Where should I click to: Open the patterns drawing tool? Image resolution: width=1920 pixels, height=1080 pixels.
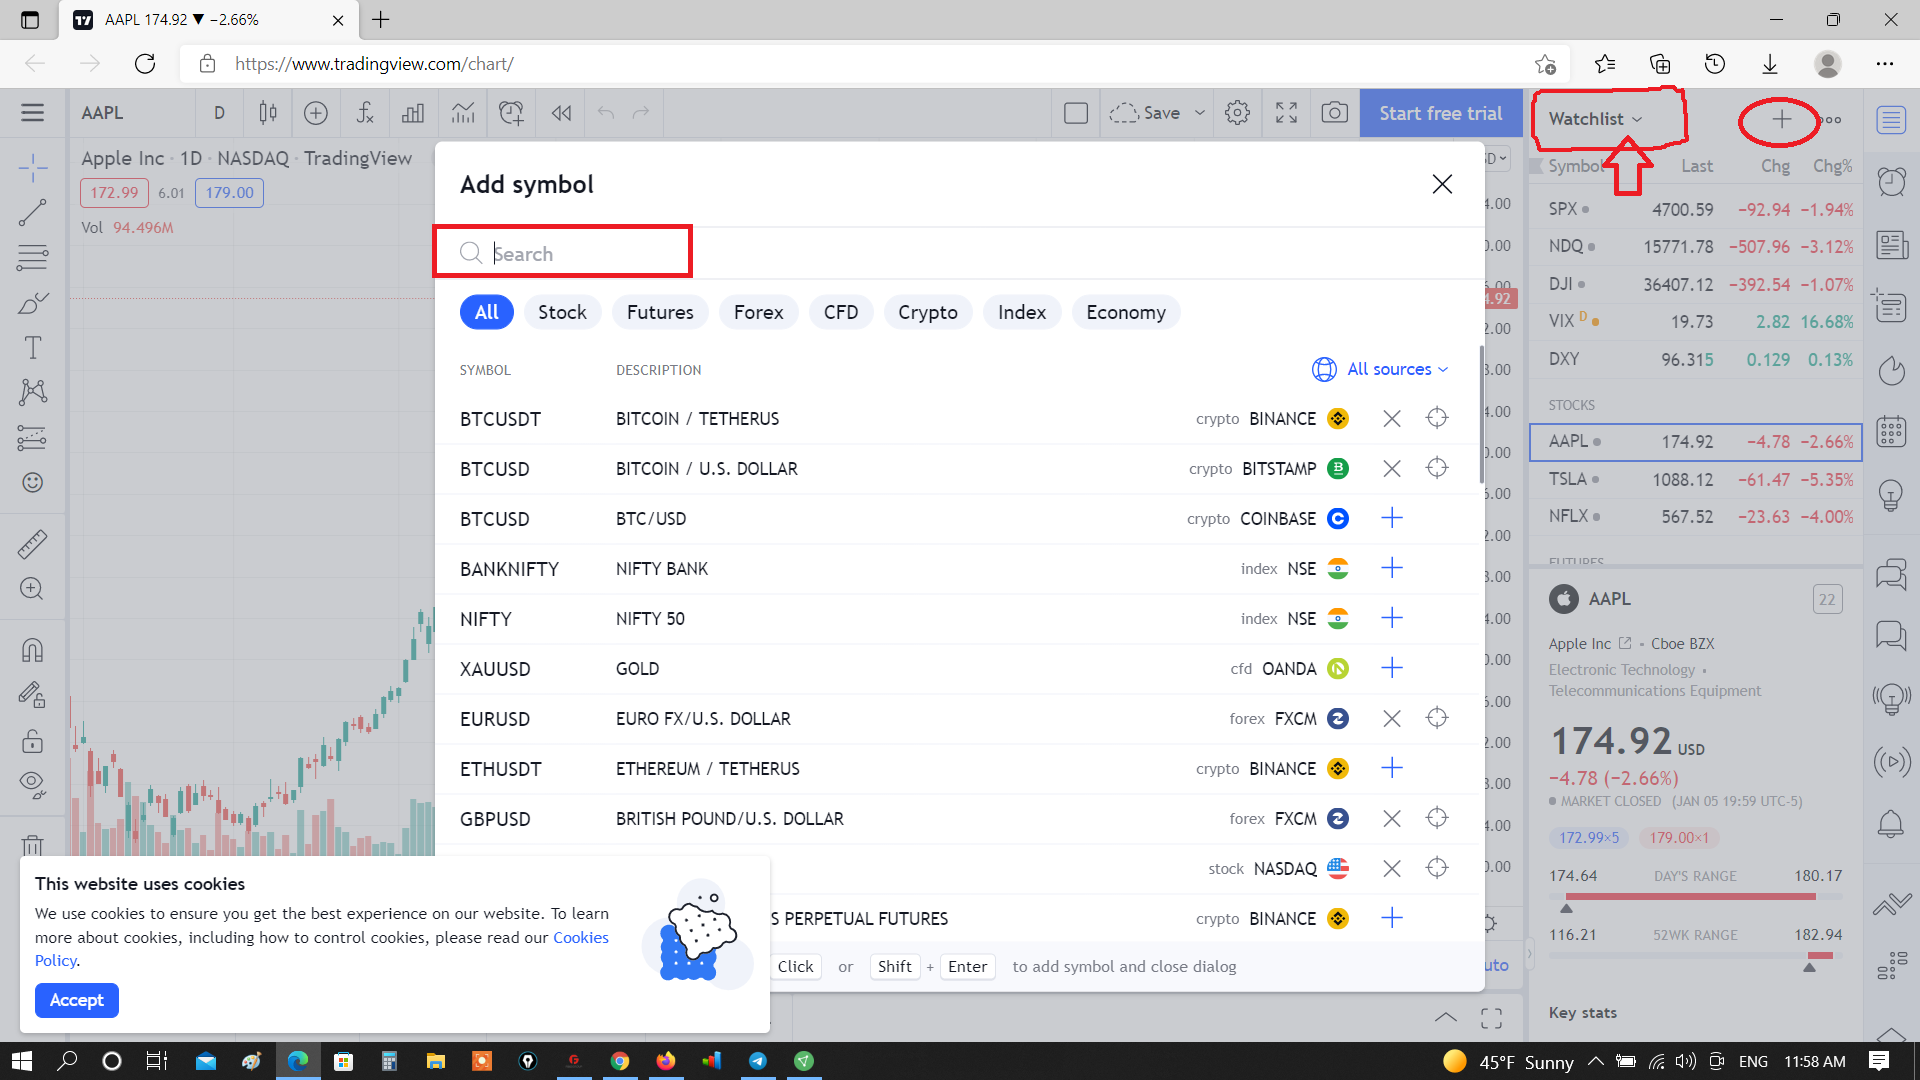point(32,391)
